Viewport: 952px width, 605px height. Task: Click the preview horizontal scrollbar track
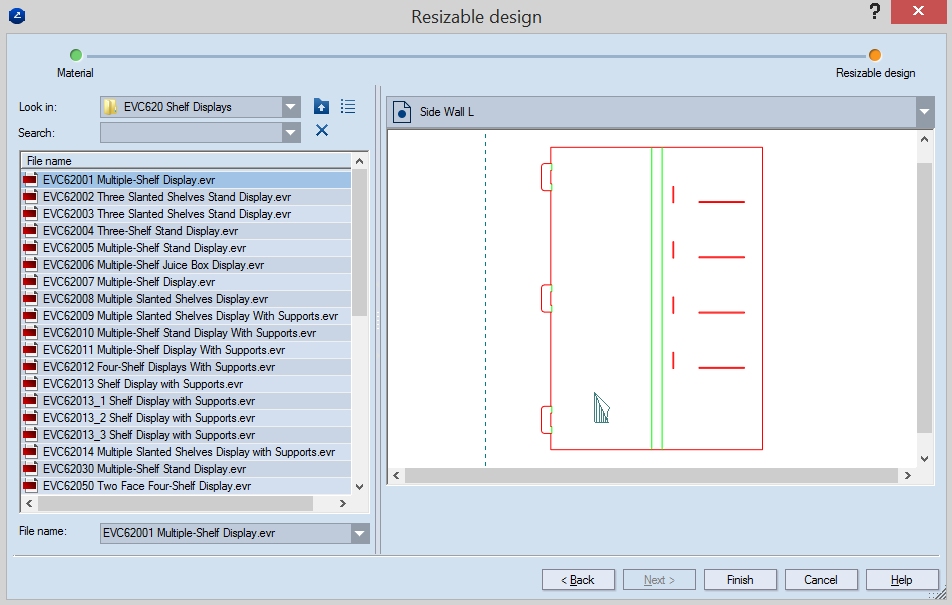[651, 476]
